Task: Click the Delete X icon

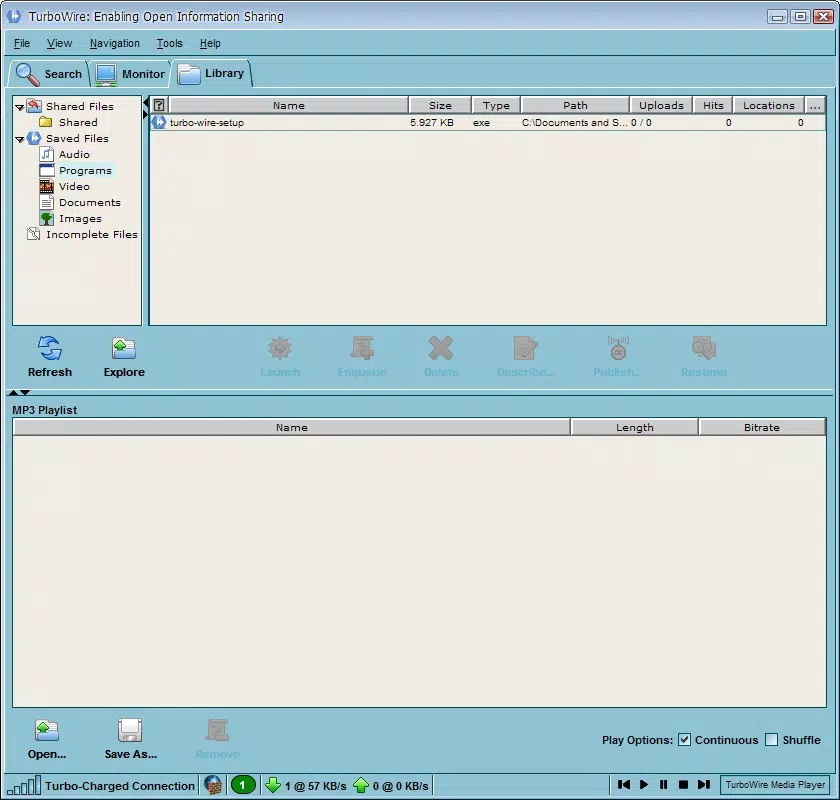Action: (441, 348)
